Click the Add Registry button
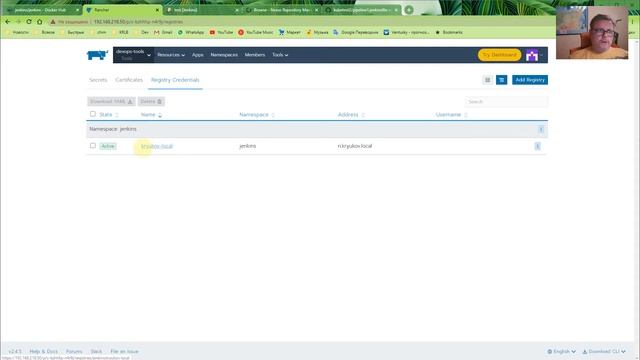The image size is (640, 360). coord(530,80)
